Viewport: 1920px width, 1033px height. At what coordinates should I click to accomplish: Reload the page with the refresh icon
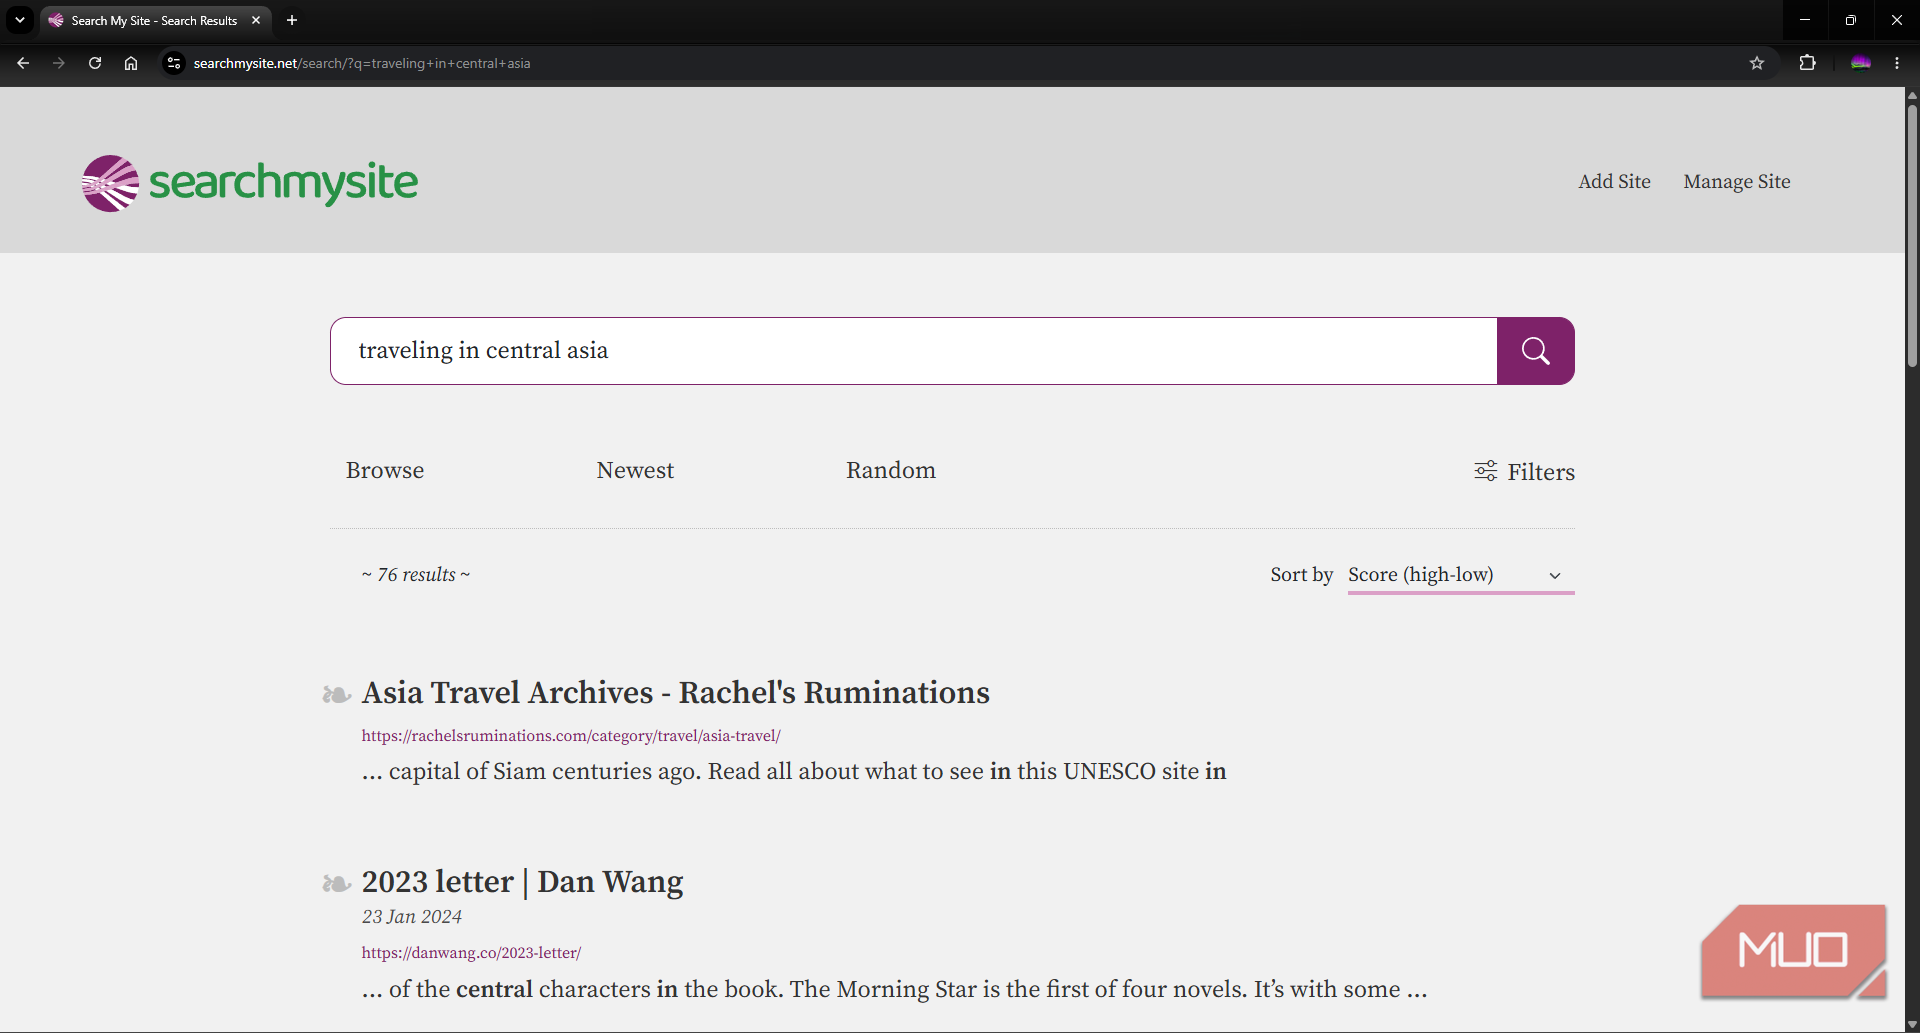pos(95,63)
